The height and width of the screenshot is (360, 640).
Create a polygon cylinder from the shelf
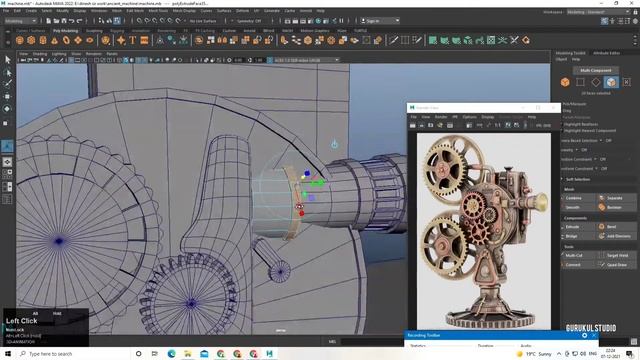coord(43,40)
